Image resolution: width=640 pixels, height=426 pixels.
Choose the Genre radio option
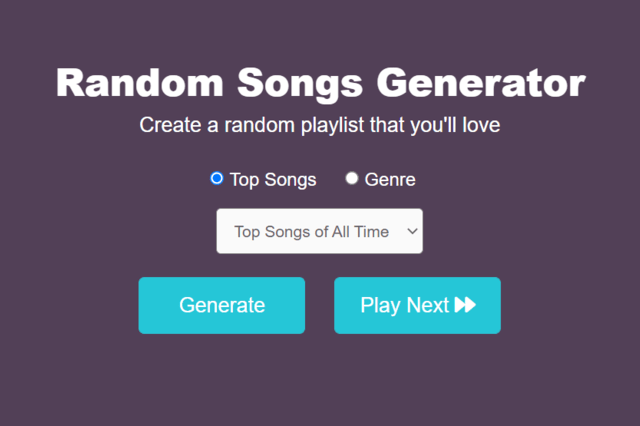[352, 179]
